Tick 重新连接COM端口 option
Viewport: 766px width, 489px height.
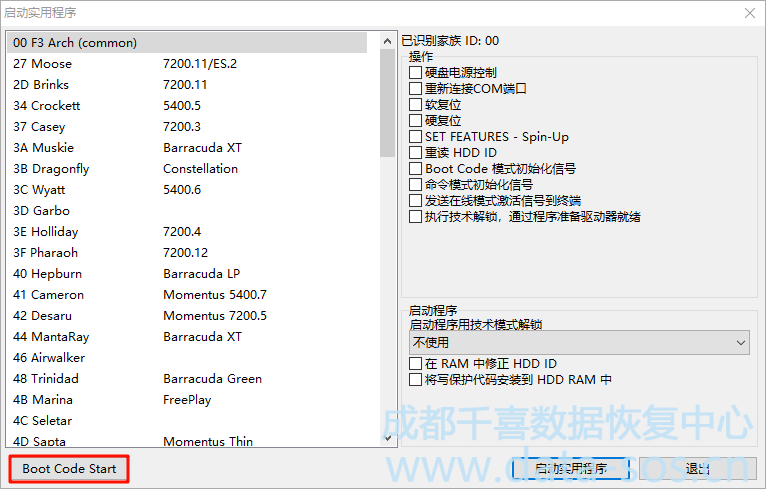416,89
